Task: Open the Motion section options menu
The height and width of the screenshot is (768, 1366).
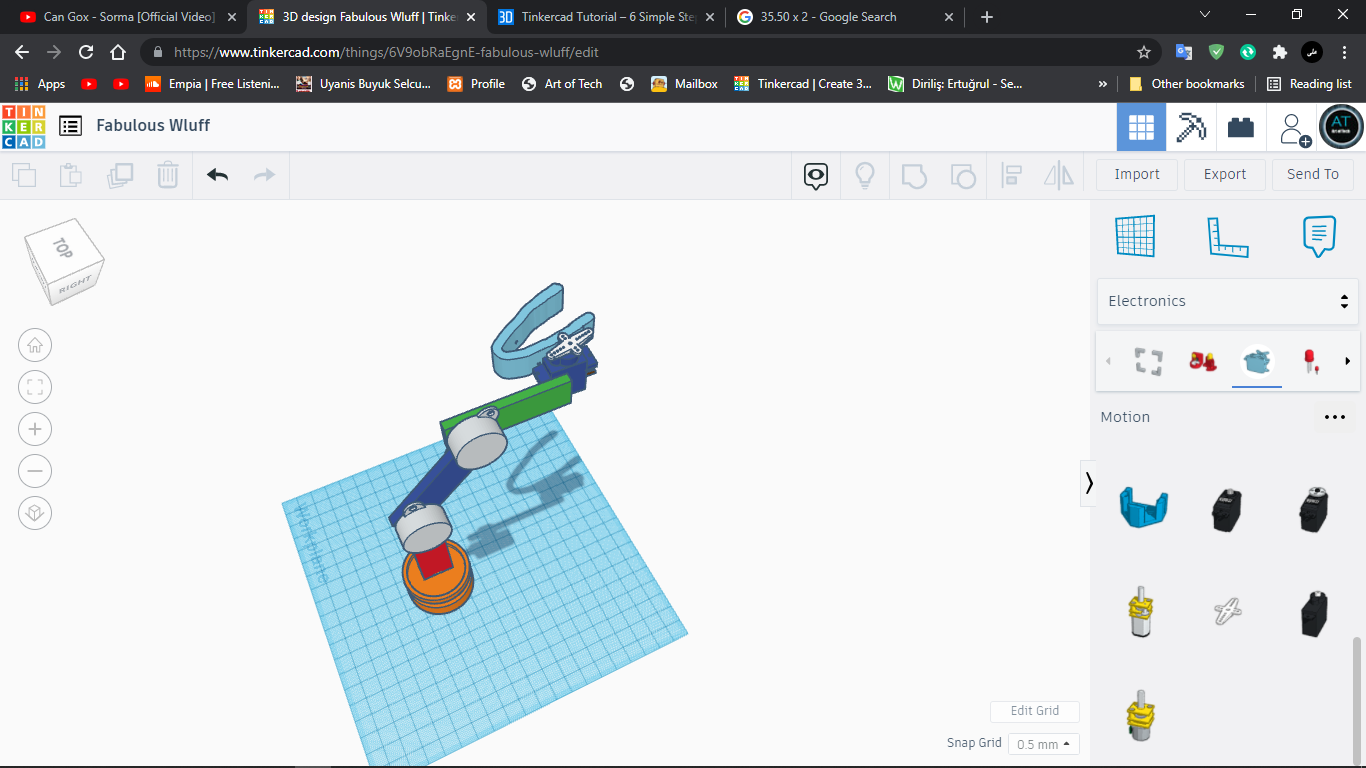Action: [1334, 417]
